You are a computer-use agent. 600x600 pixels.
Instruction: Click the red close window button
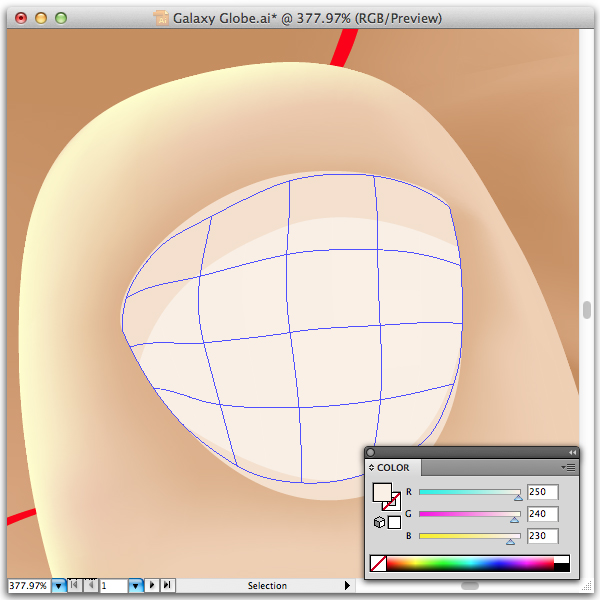pos(21,18)
